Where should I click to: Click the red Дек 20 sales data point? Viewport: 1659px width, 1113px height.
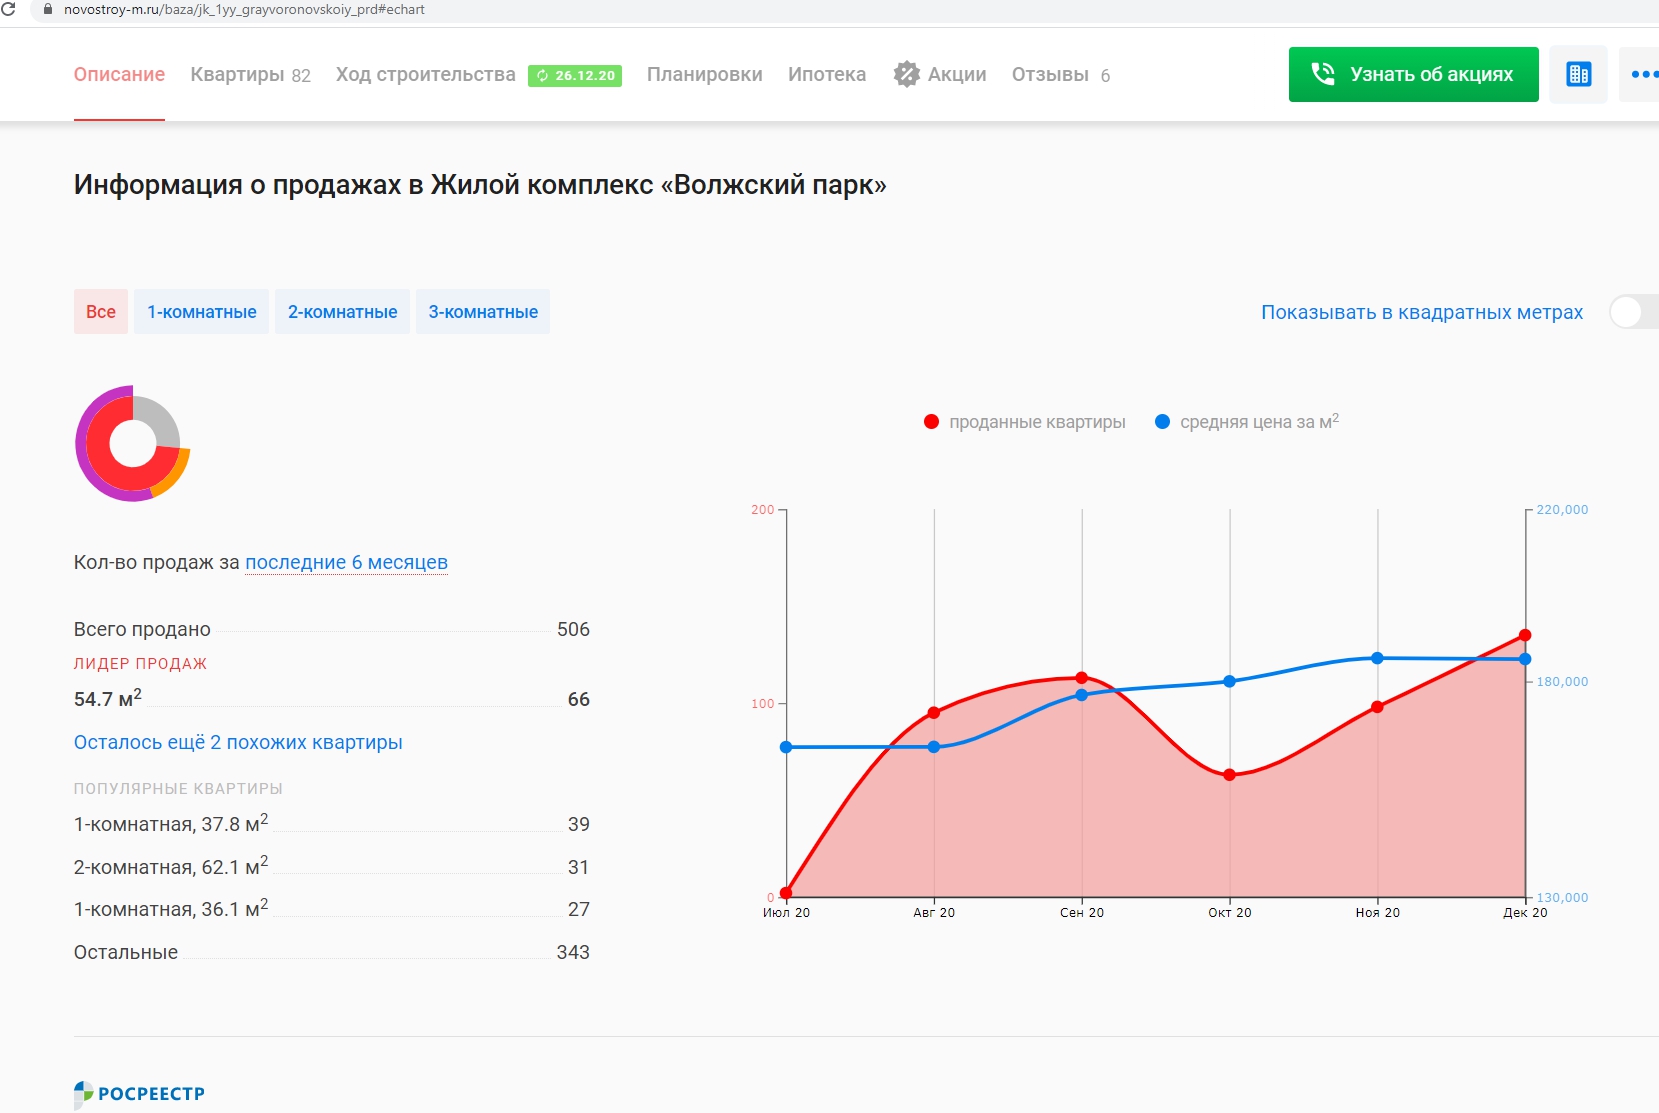point(1525,635)
